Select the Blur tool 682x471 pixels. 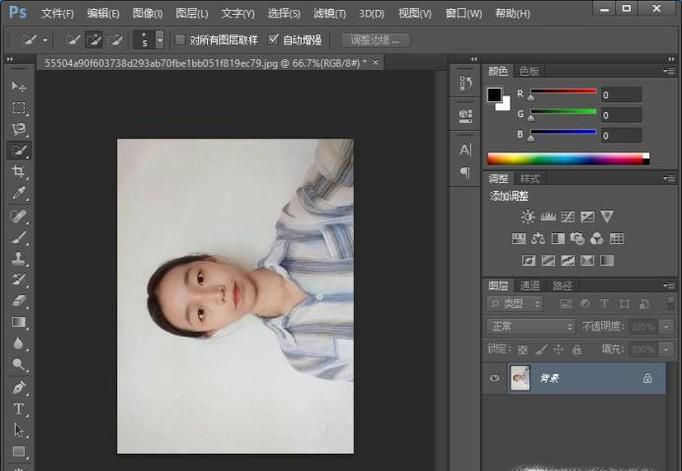(18, 343)
